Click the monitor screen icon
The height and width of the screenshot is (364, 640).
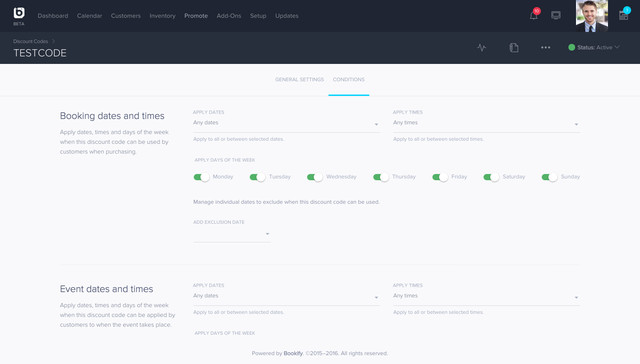pos(556,16)
